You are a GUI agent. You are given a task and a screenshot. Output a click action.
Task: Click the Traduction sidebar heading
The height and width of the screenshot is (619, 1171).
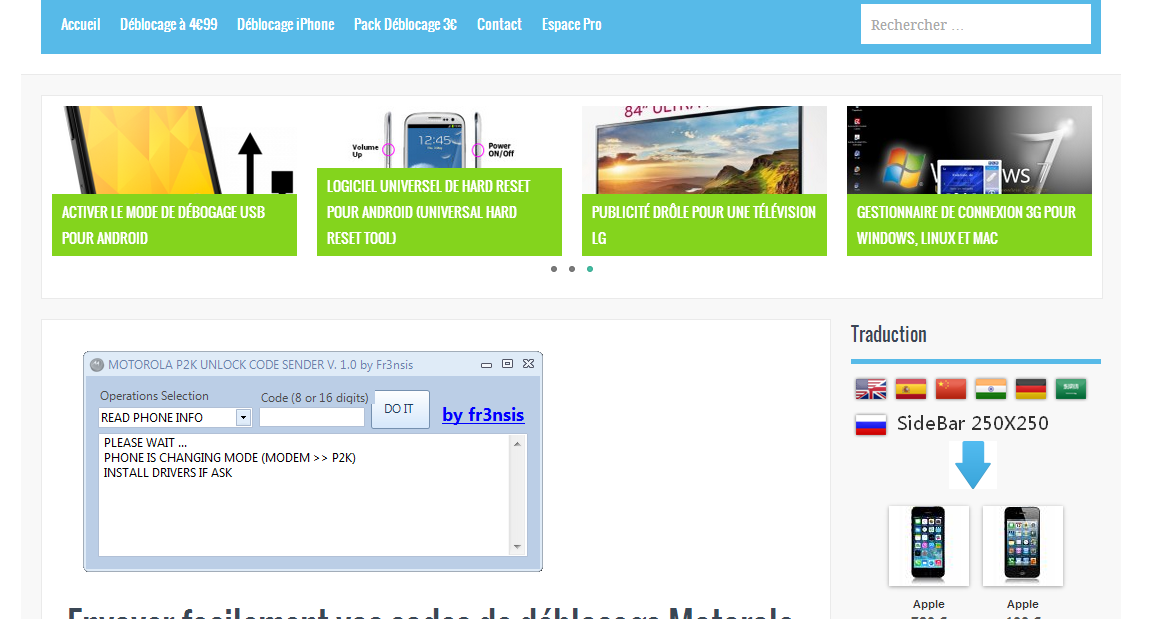889,334
